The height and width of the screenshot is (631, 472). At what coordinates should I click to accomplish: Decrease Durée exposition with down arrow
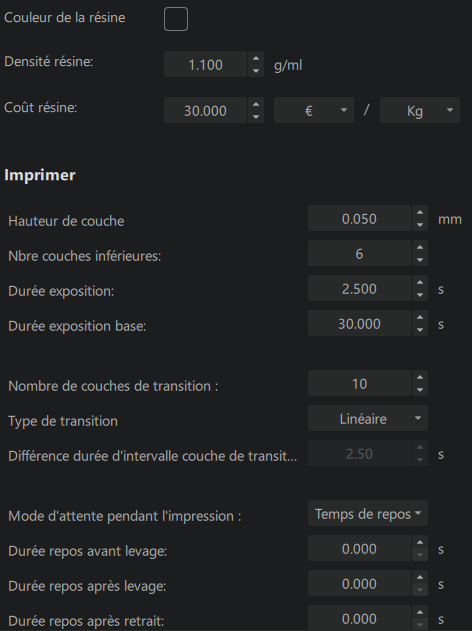420,295
